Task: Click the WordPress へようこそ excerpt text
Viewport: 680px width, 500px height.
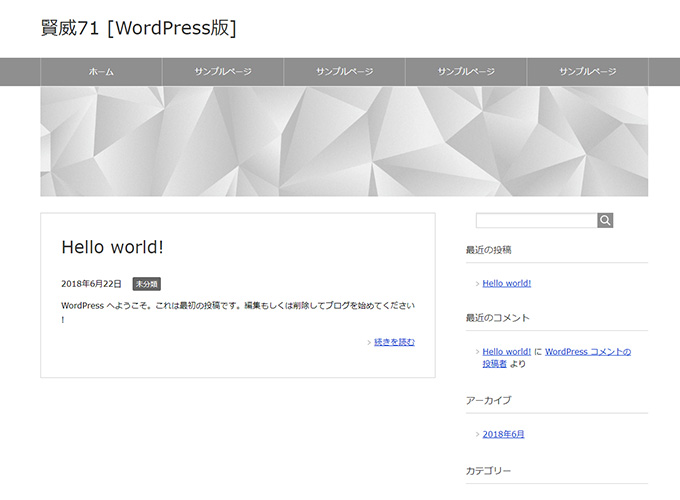Action: click(x=238, y=312)
